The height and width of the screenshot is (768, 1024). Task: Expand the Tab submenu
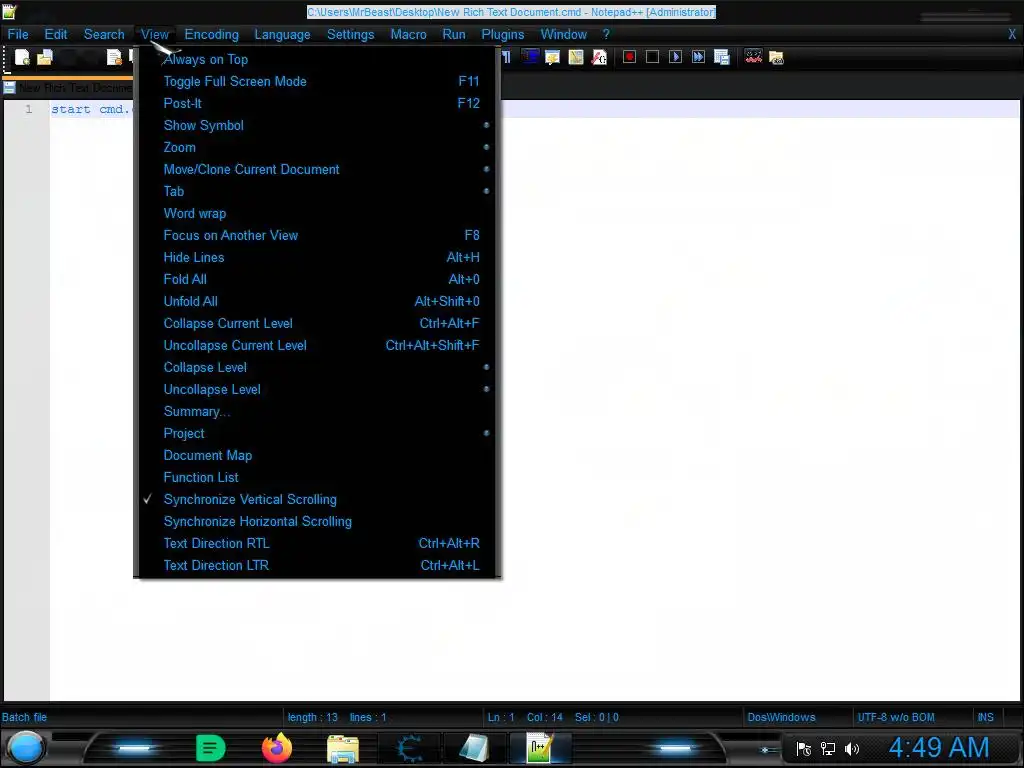(x=317, y=191)
